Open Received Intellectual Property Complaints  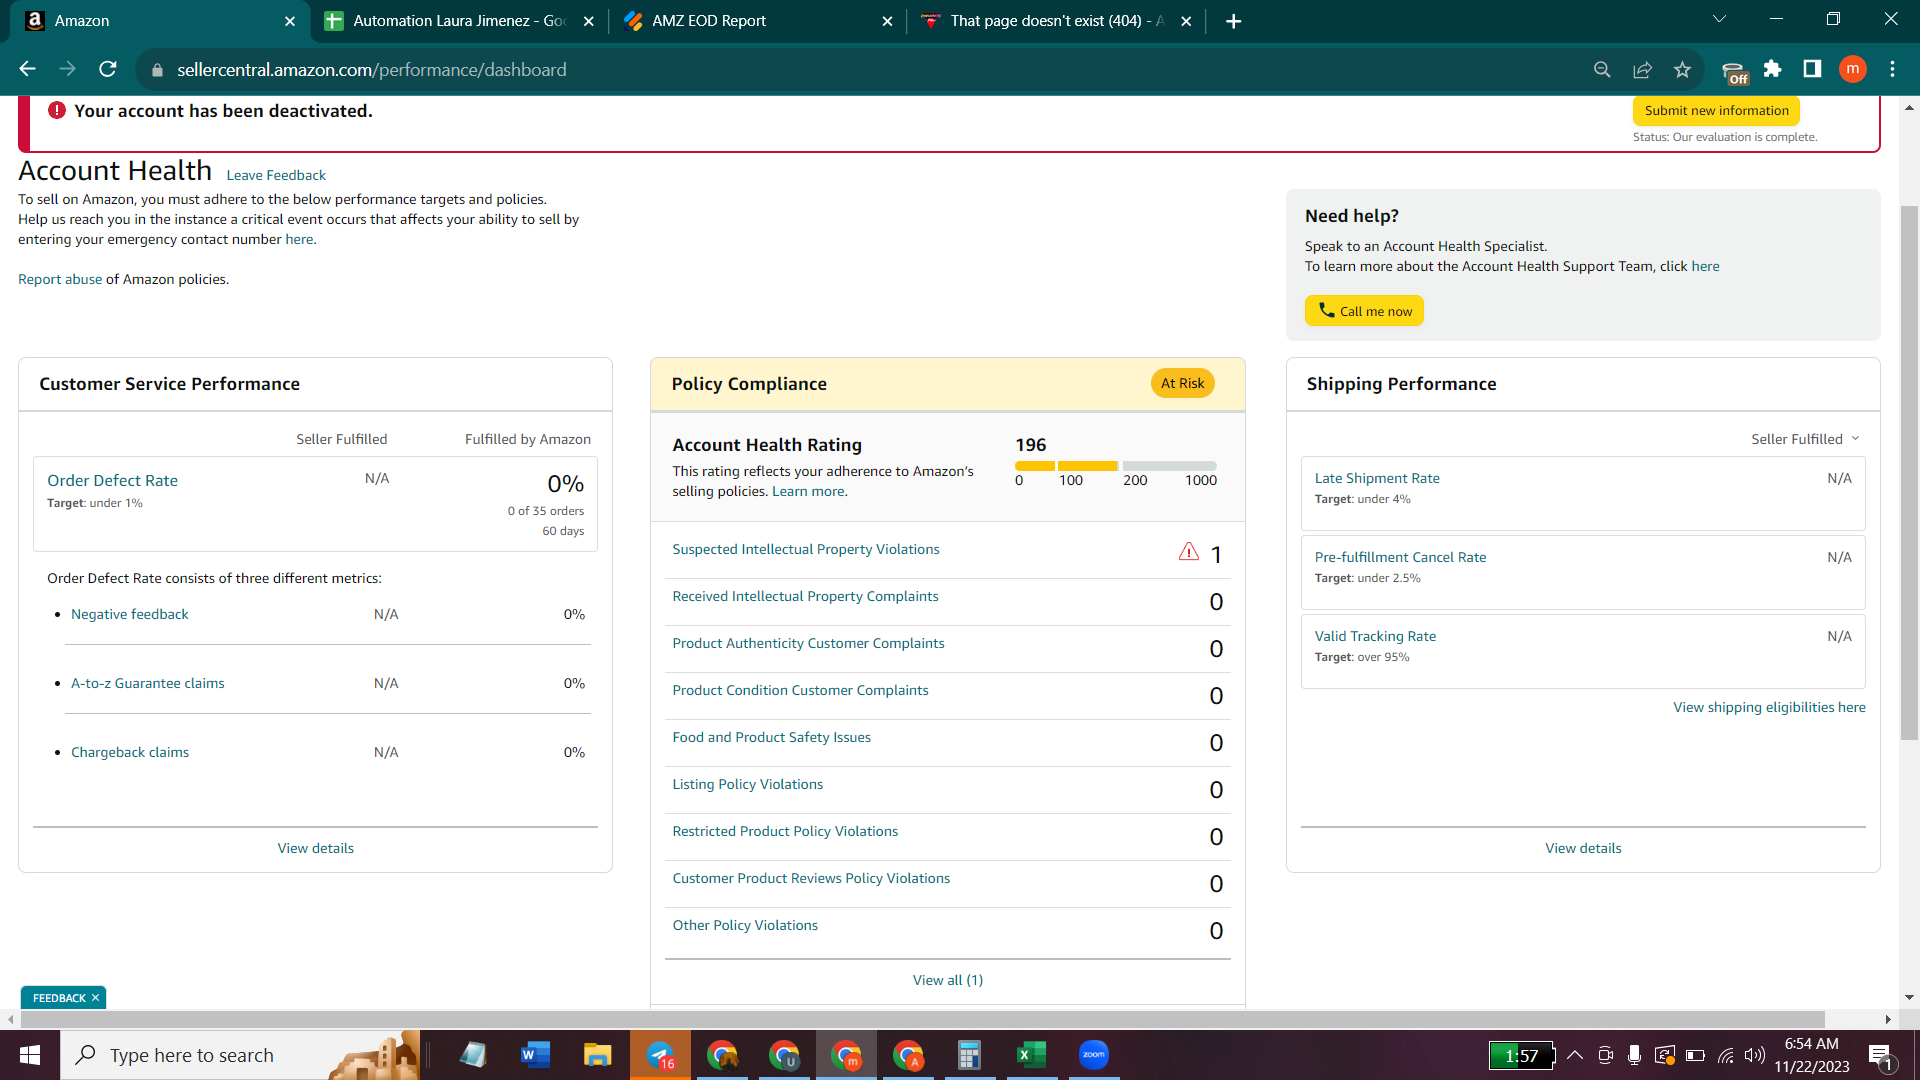[x=805, y=596]
